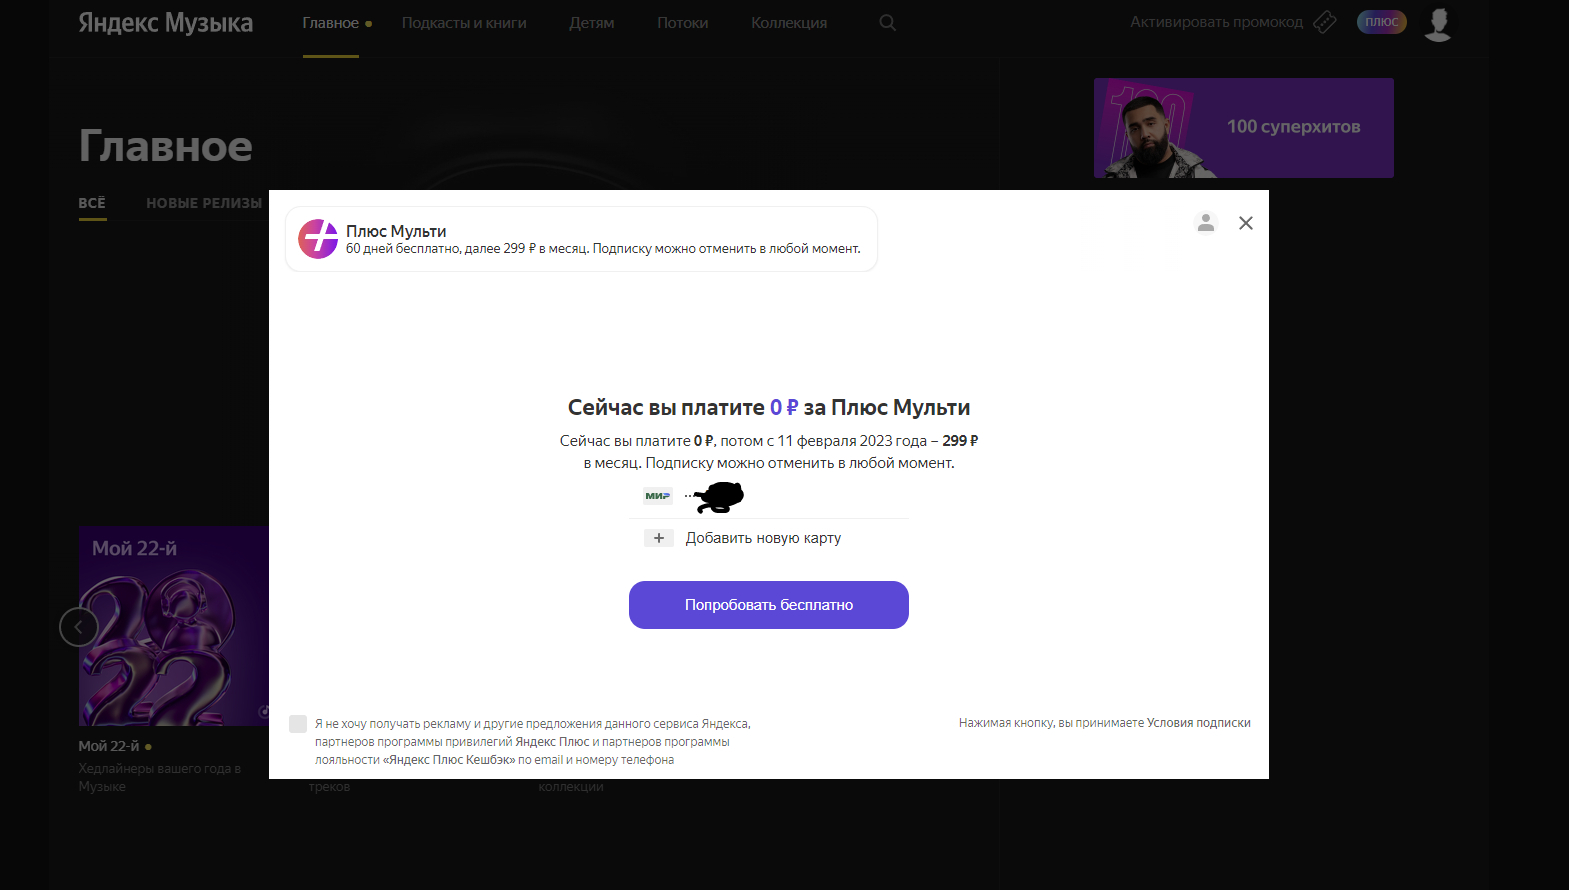Opt out of ads with checkbox
Image resolution: width=1569 pixels, height=890 pixels.
298,724
